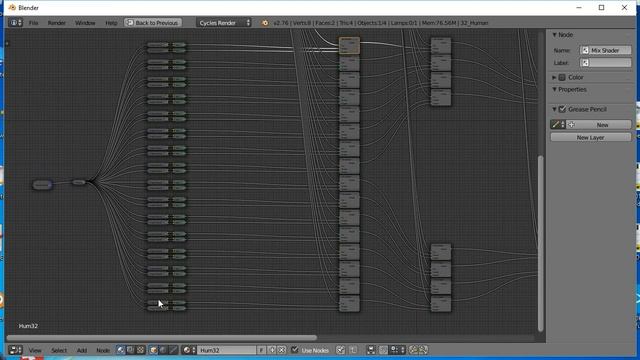Select the shader node tree type icon
This screenshot has height=360, width=640.
click(x=120, y=350)
